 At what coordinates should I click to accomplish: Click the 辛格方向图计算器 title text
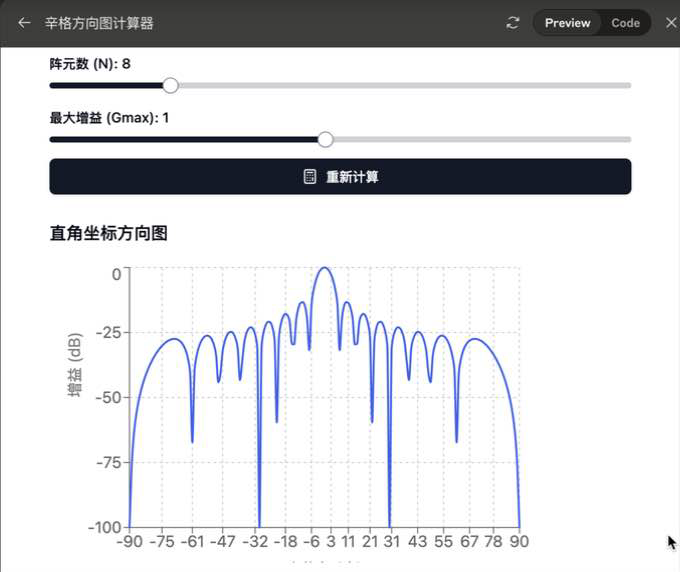tap(99, 23)
